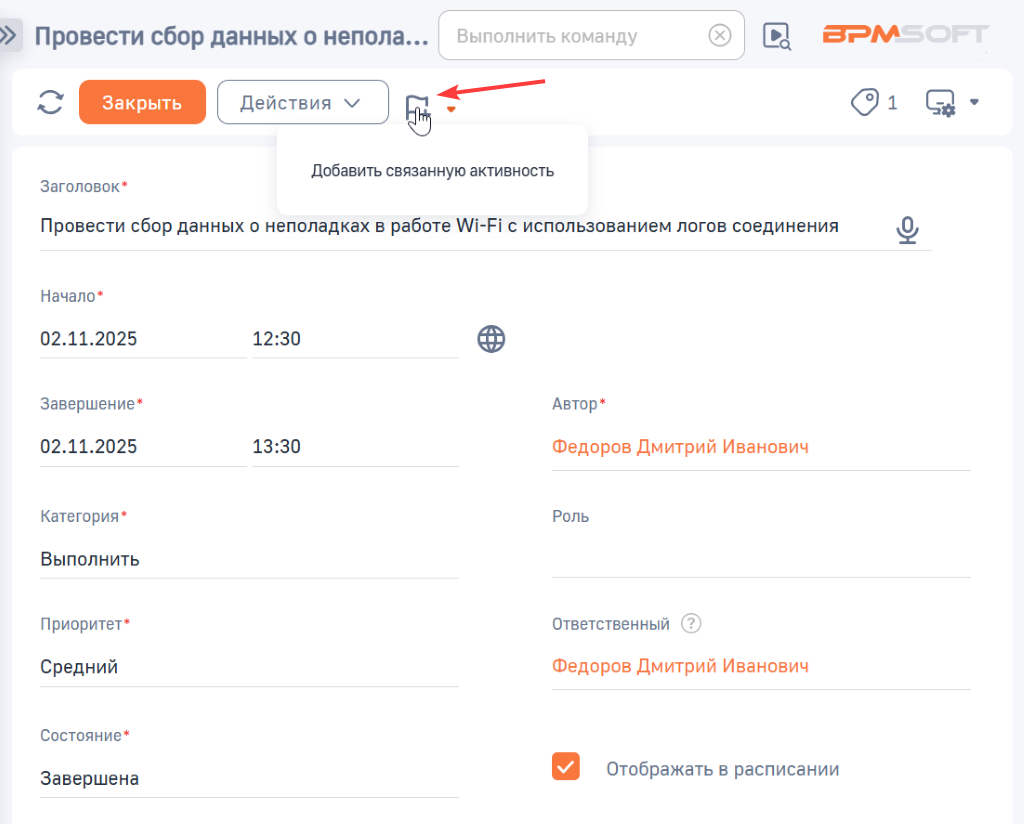The height and width of the screenshot is (824, 1024).
Task: Click the refresh page icon
Action: pos(50,103)
